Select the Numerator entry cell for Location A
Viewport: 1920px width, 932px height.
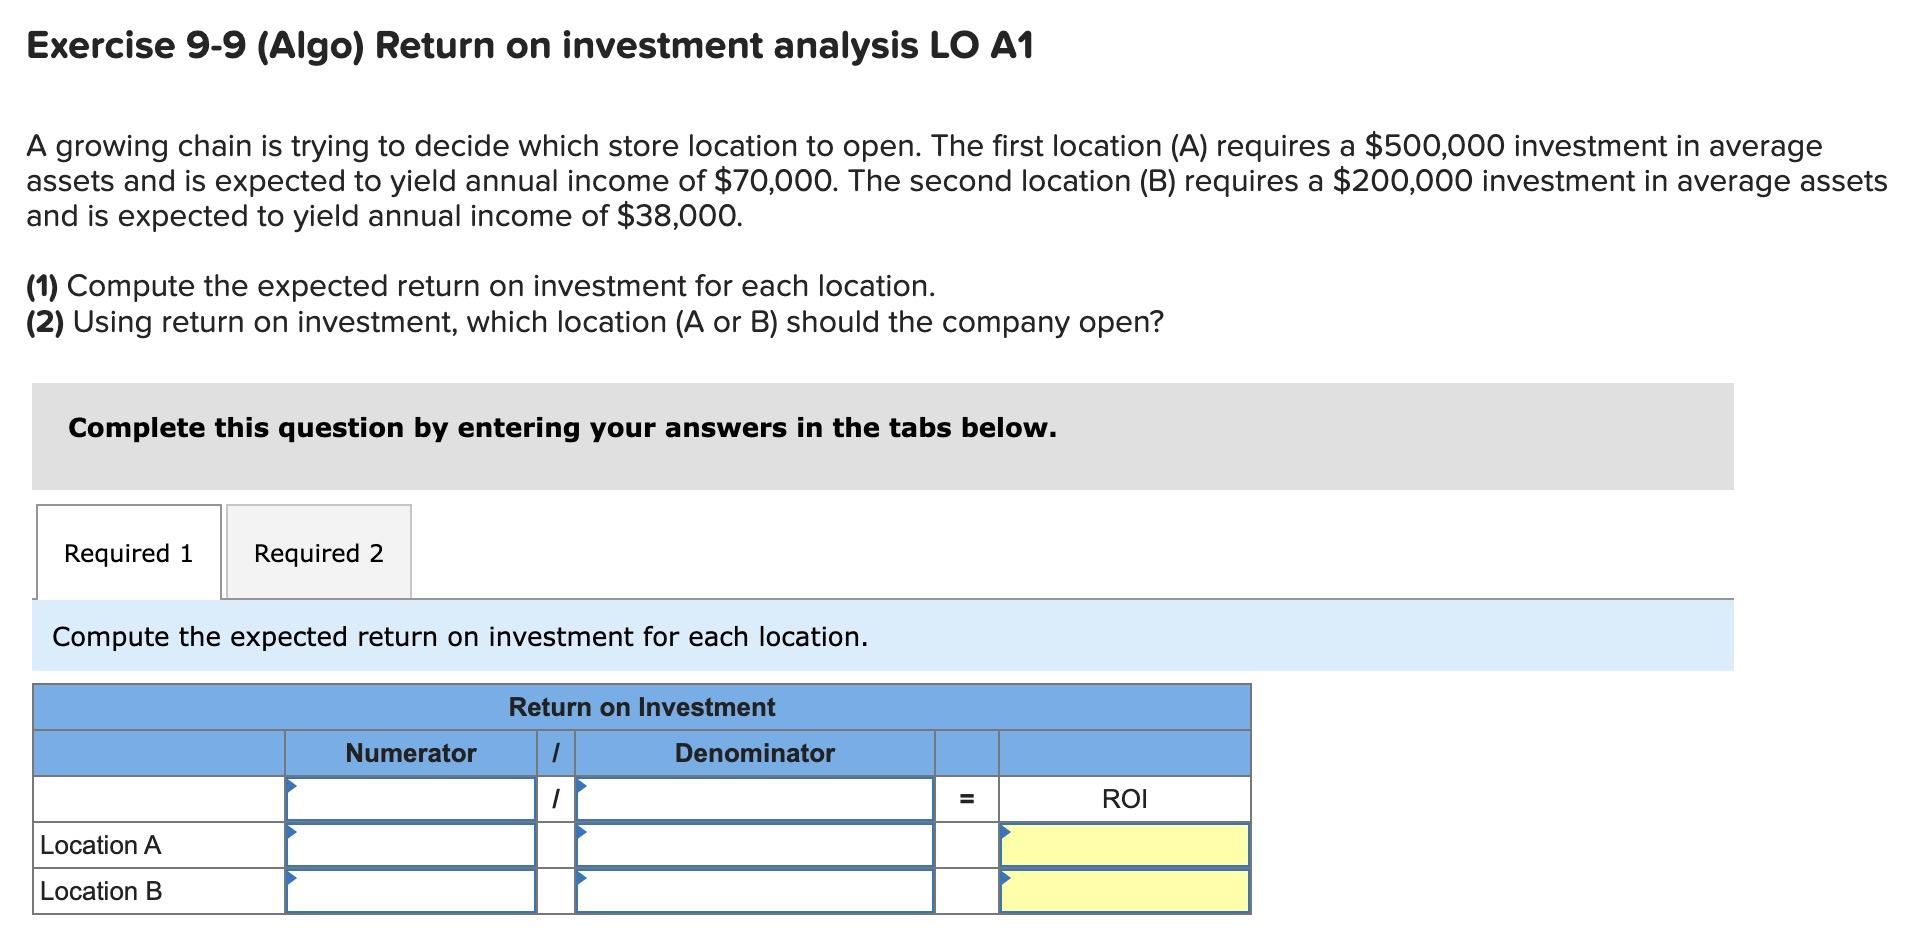[410, 845]
